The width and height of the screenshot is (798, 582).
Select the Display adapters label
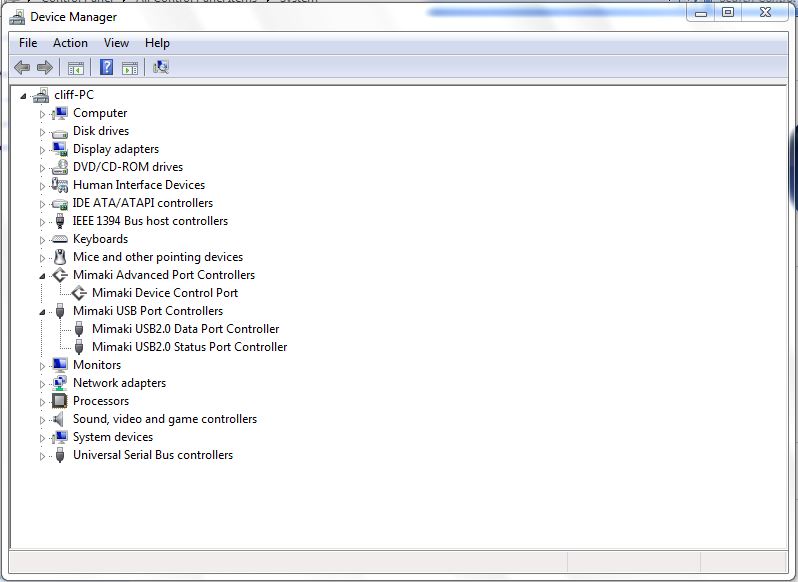pos(116,149)
